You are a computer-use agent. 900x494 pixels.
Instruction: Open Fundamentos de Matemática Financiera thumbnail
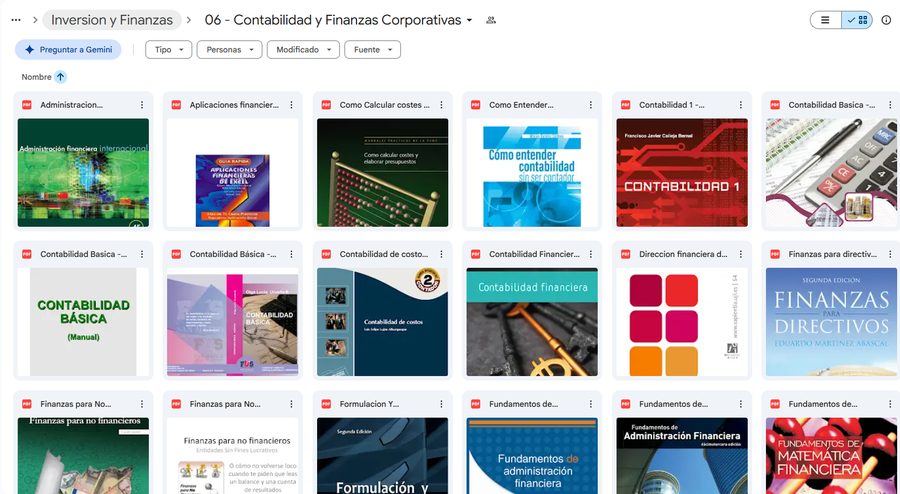[831, 456]
